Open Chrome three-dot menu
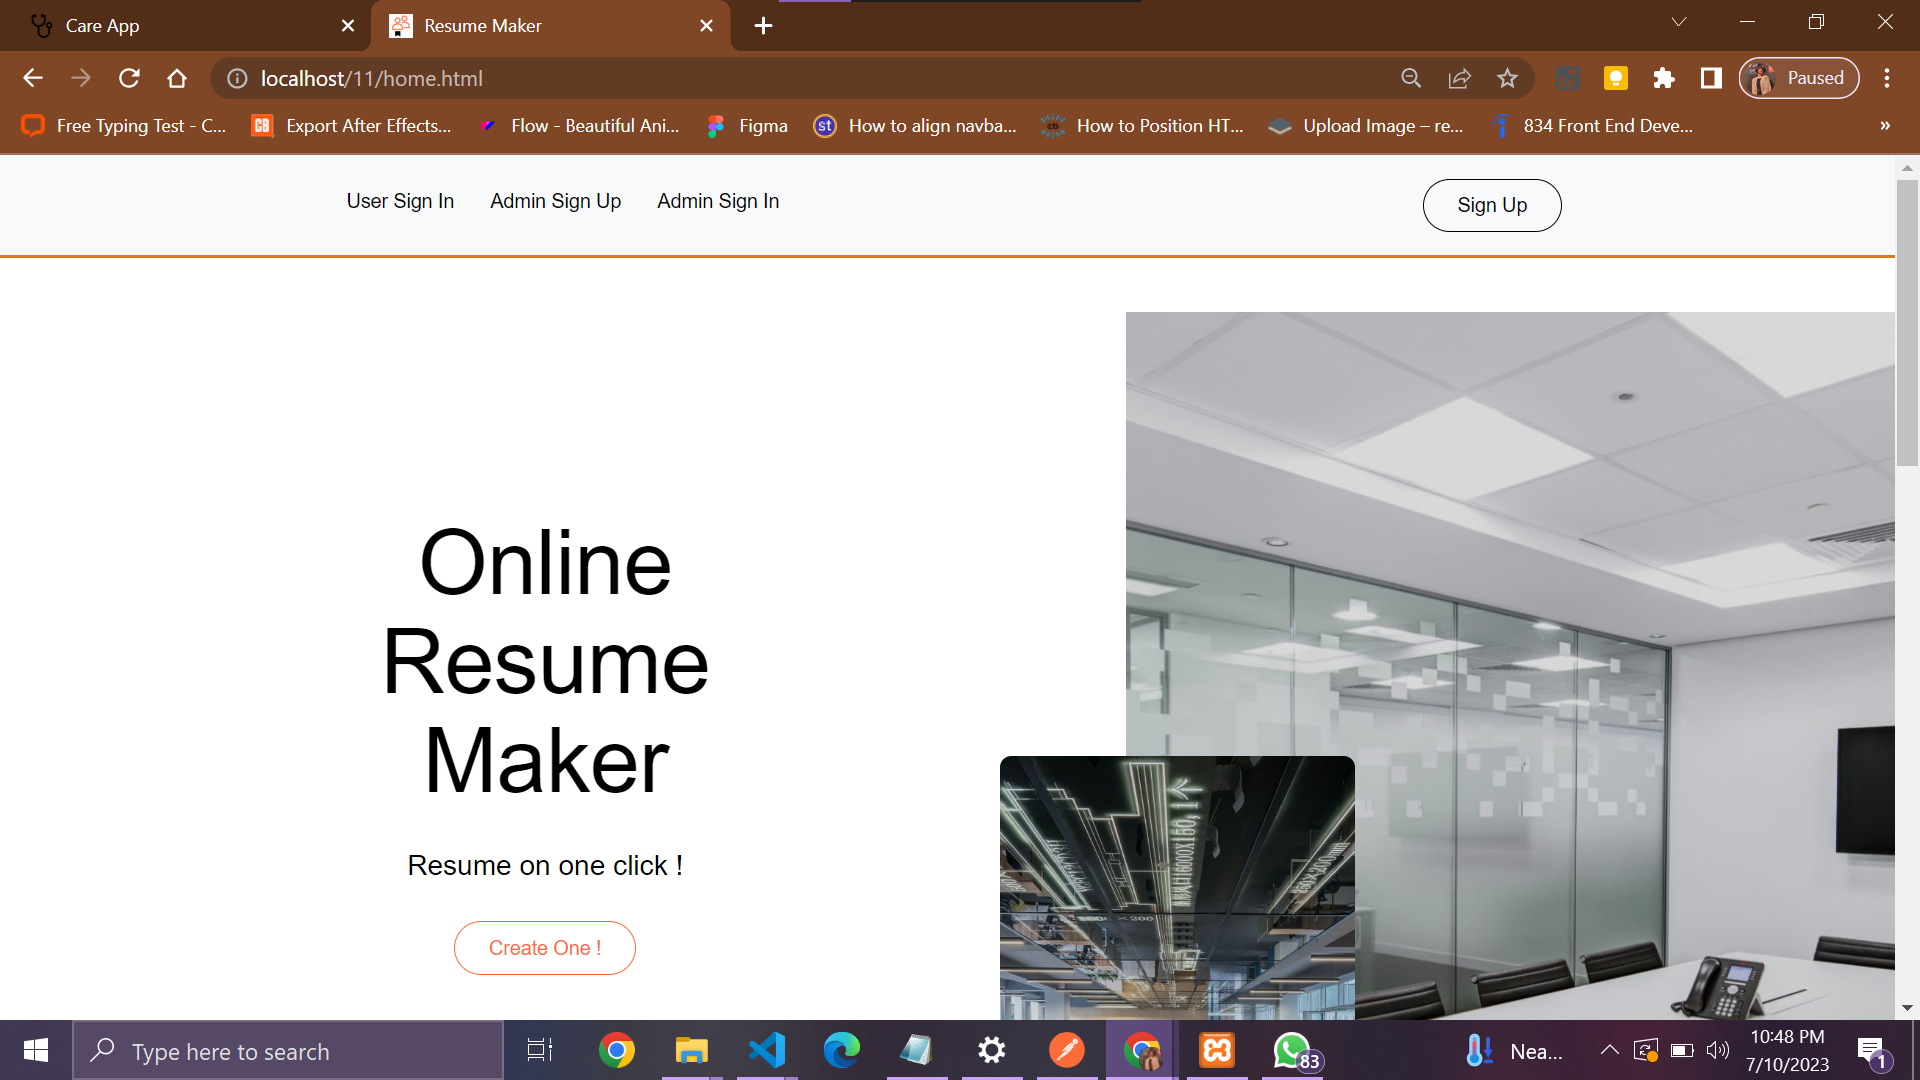 click(x=1887, y=78)
